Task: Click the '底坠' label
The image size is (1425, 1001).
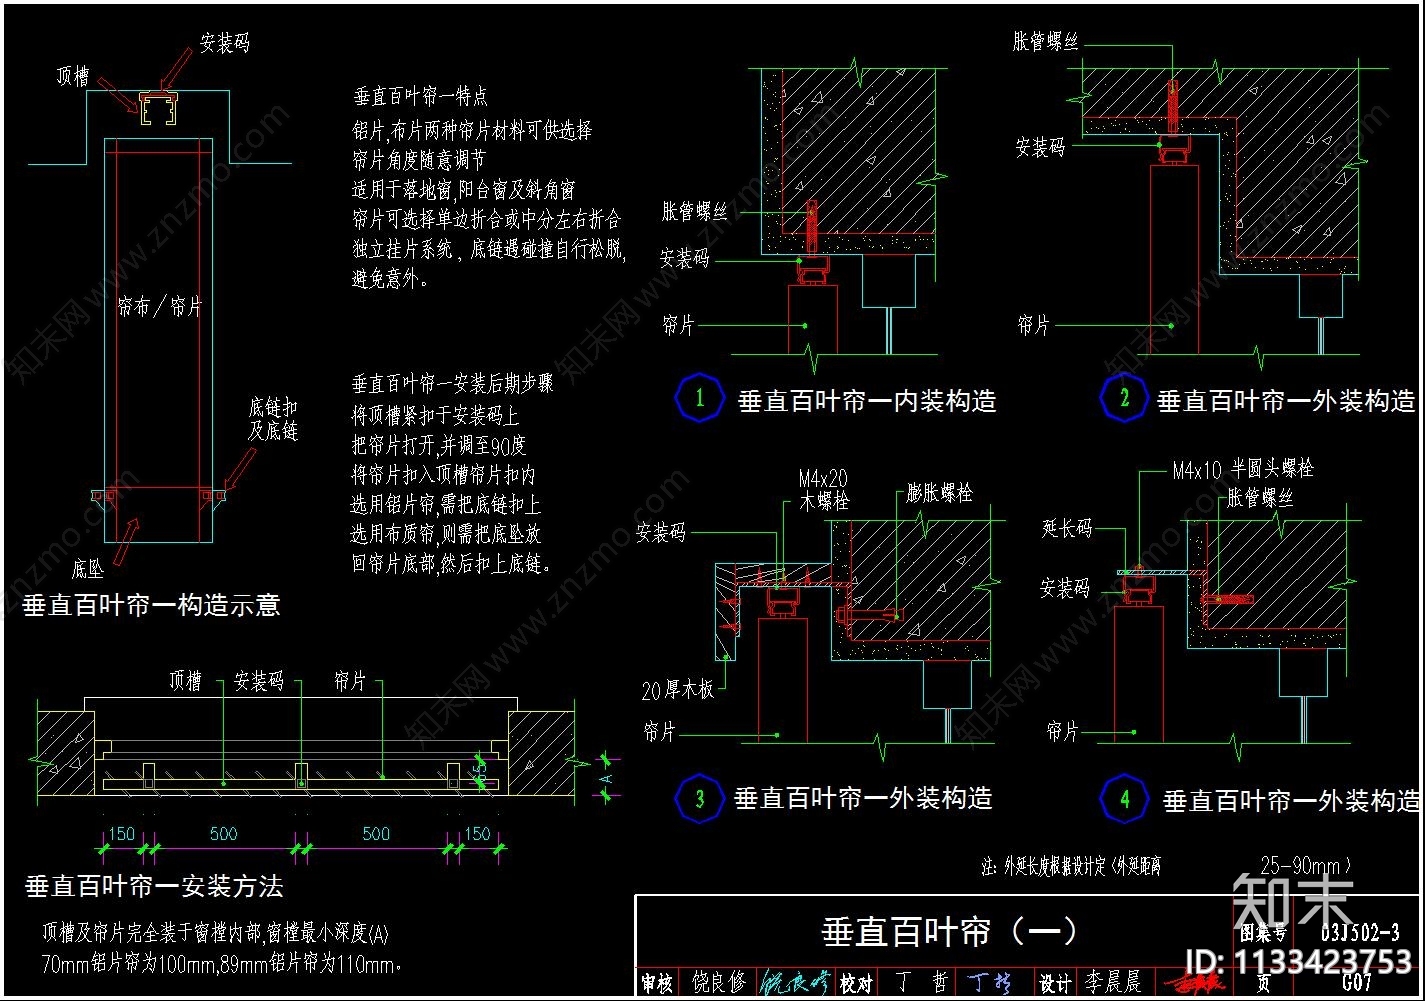Action: (88, 570)
